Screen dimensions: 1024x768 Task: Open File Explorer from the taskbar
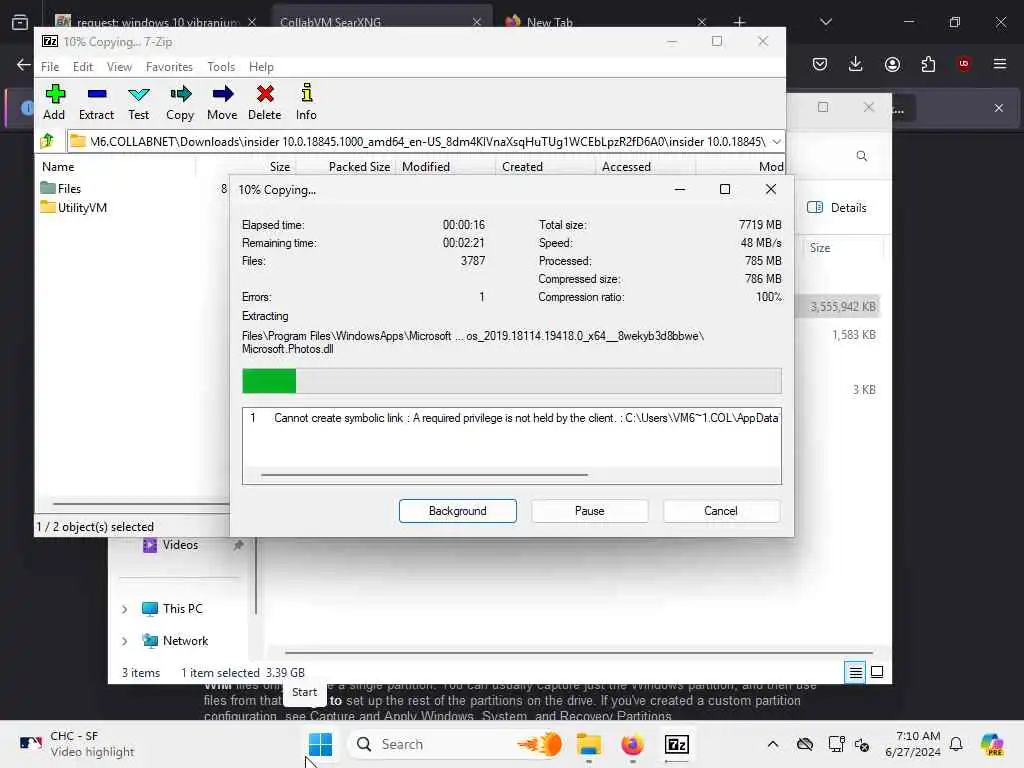click(x=588, y=744)
